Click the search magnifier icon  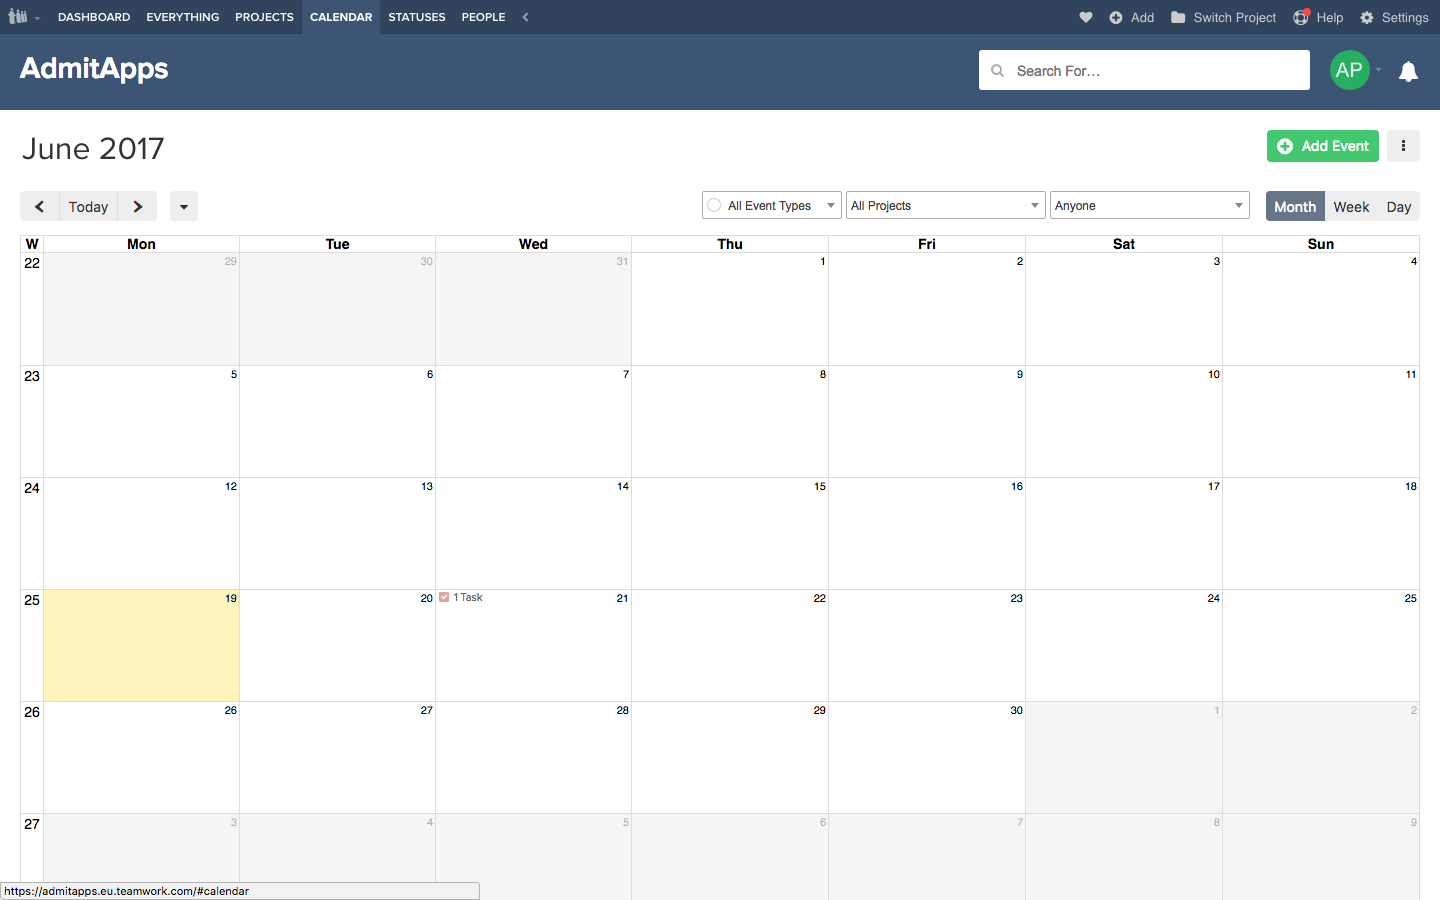(997, 71)
